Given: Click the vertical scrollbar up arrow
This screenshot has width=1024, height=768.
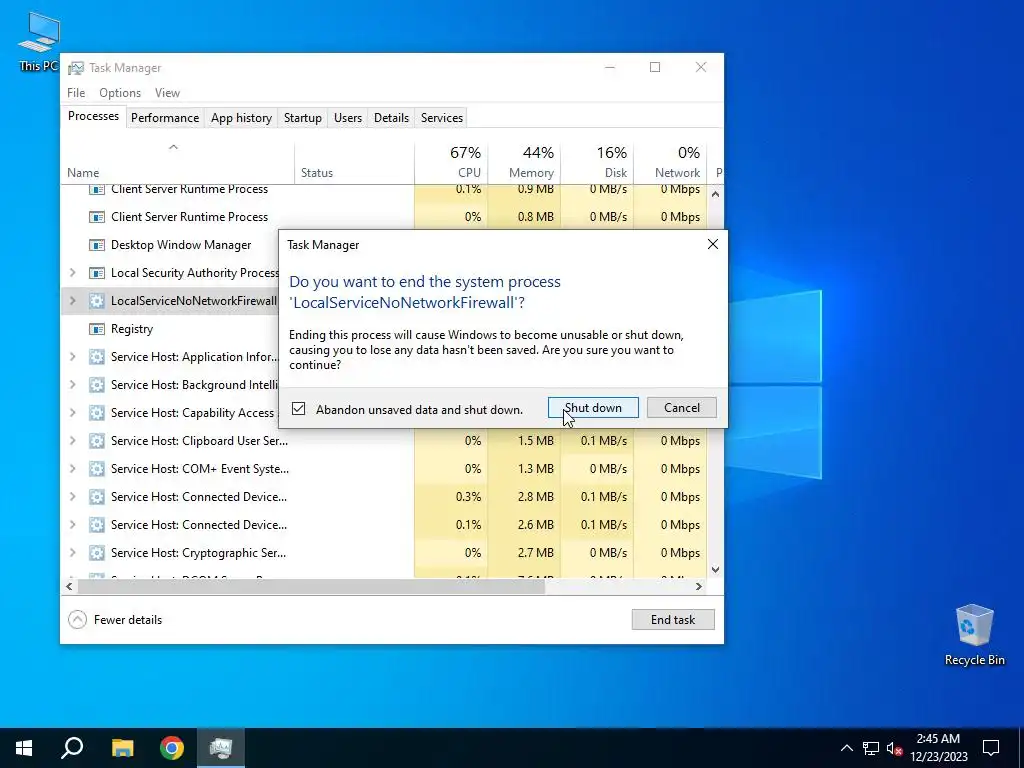Looking at the screenshot, I should [715, 194].
